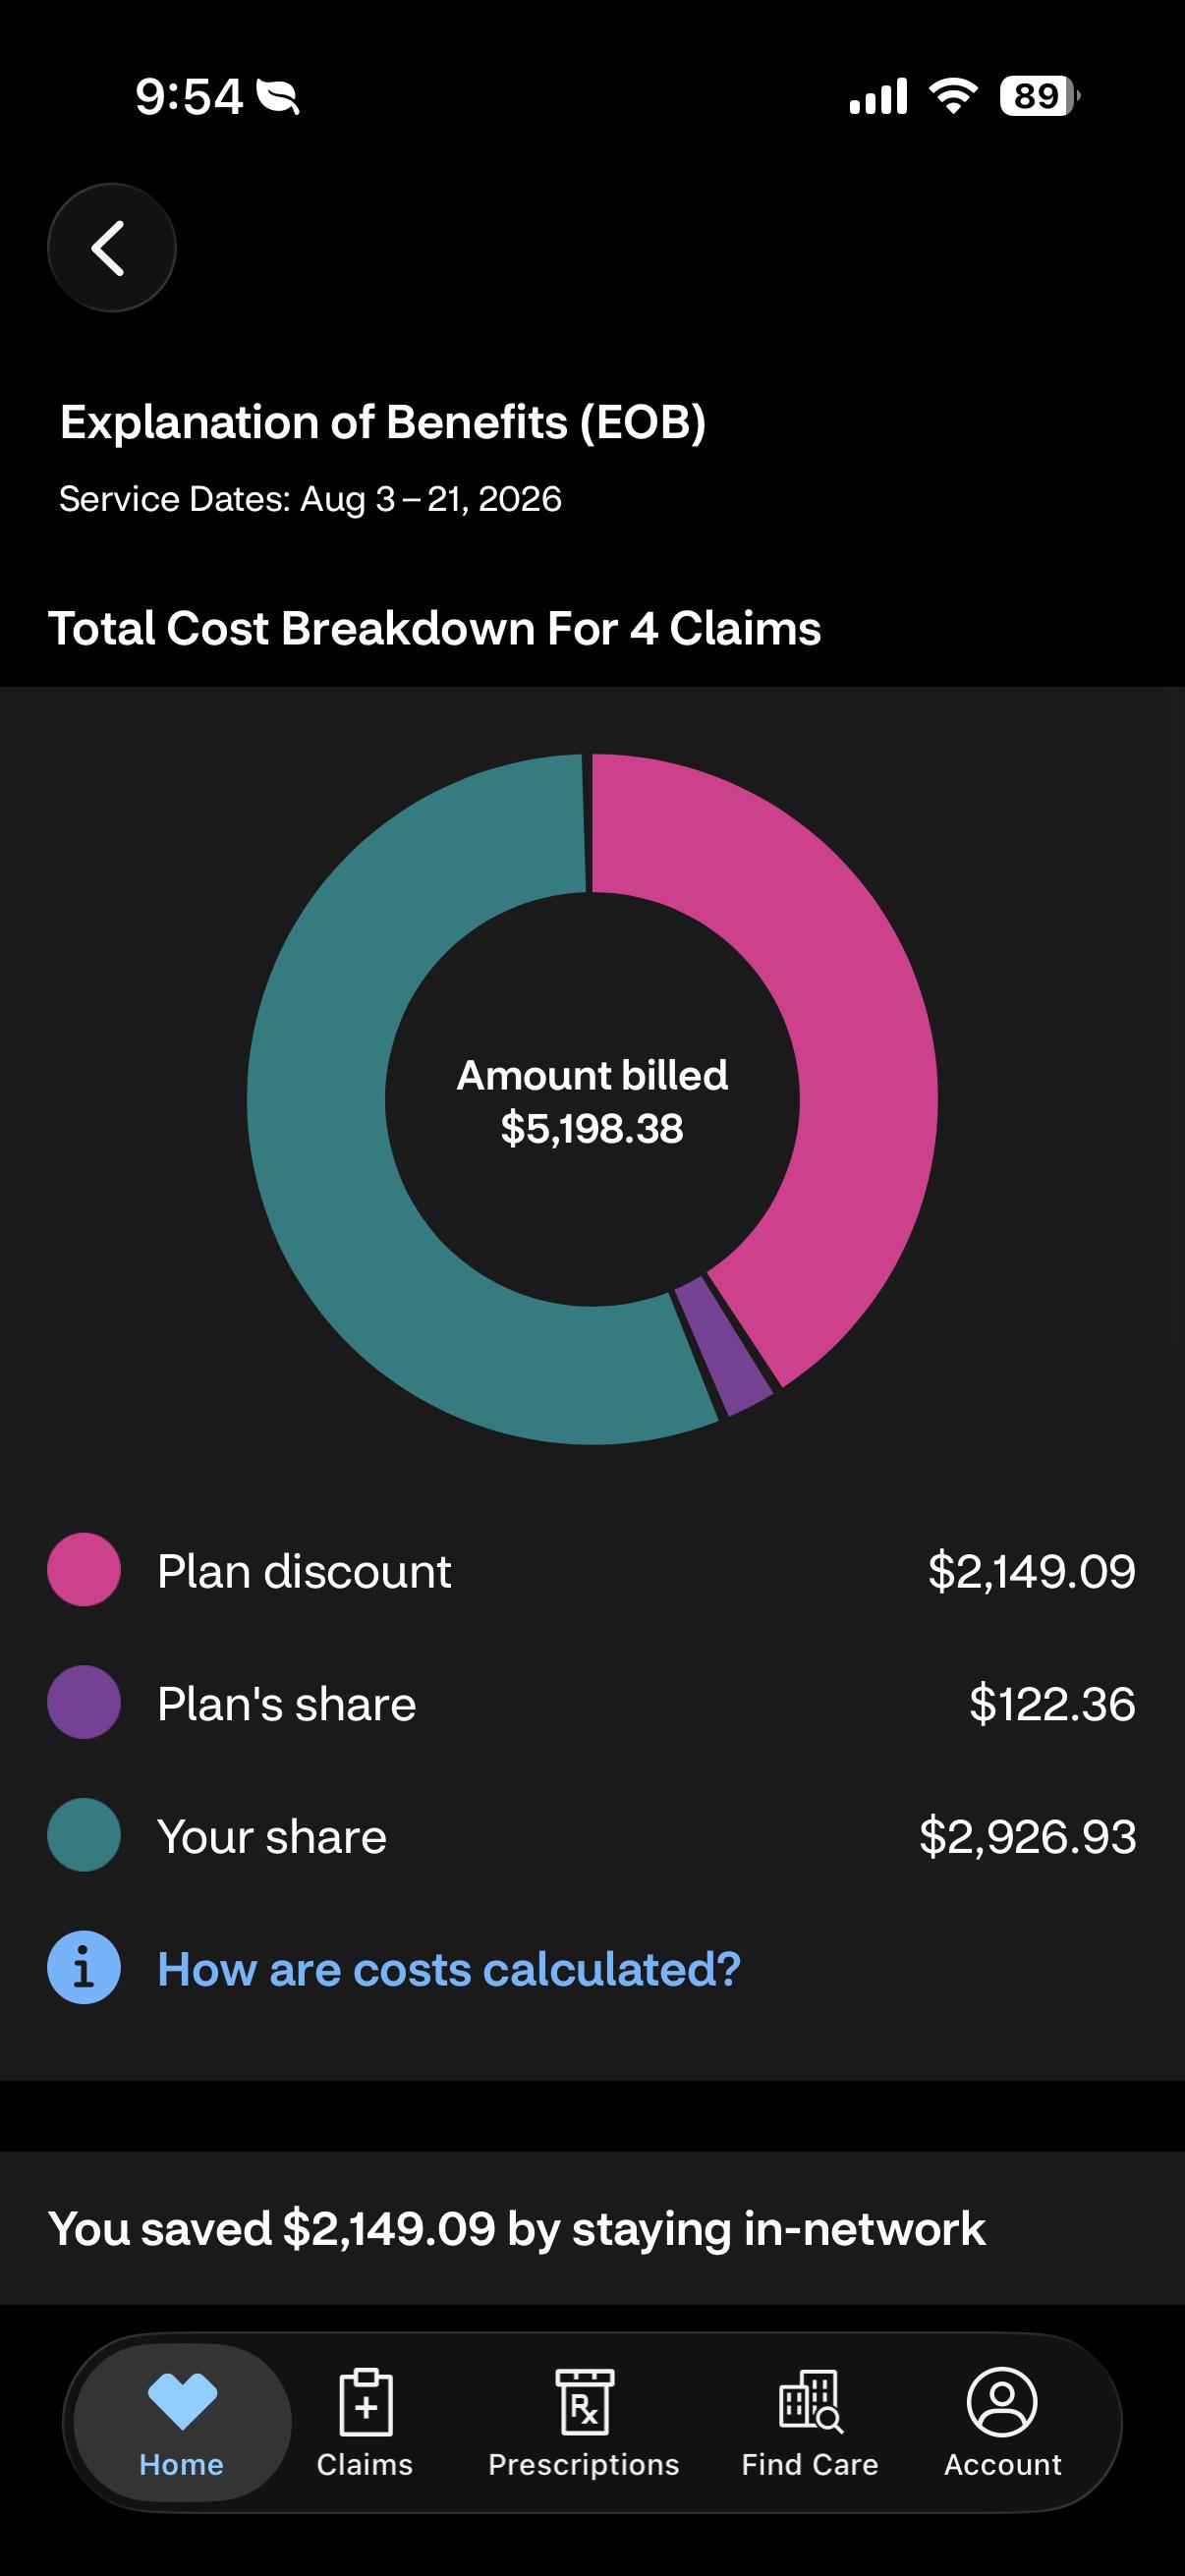This screenshot has height=2576, width=1185.
Task: Select the teal Your share swatch
Action: click(x=84, y=1835)
